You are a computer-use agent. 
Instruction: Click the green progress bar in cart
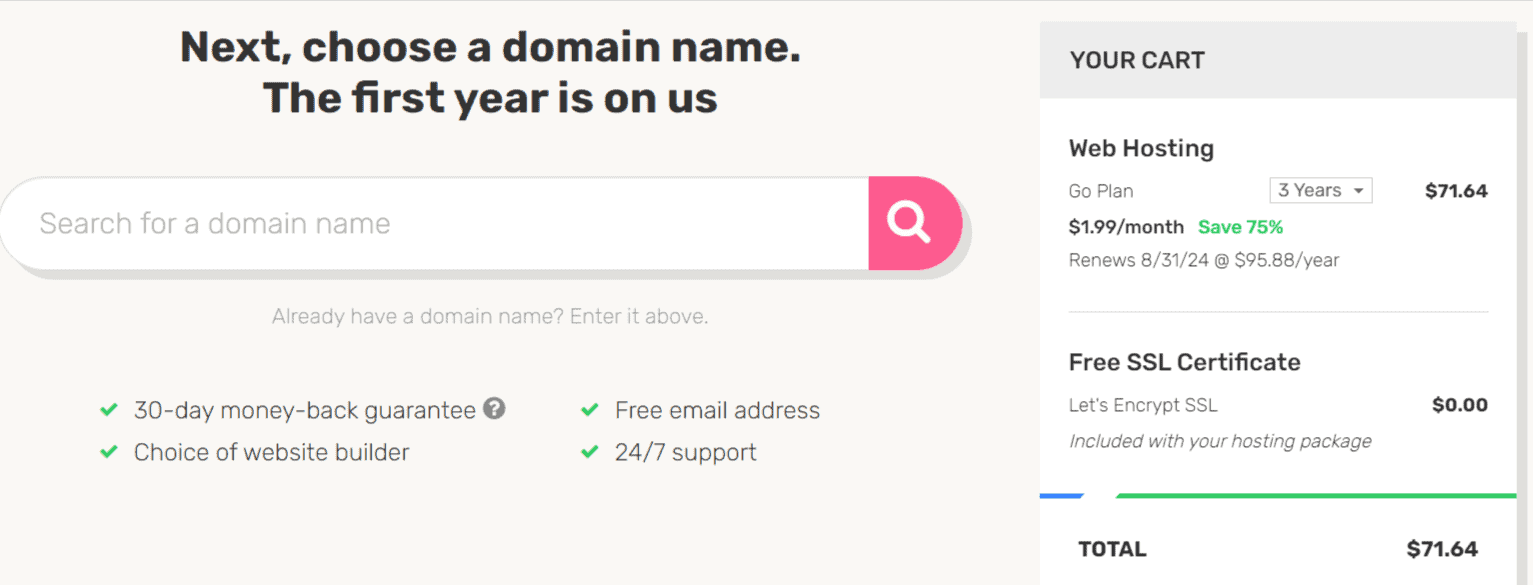coord(1316,495)
